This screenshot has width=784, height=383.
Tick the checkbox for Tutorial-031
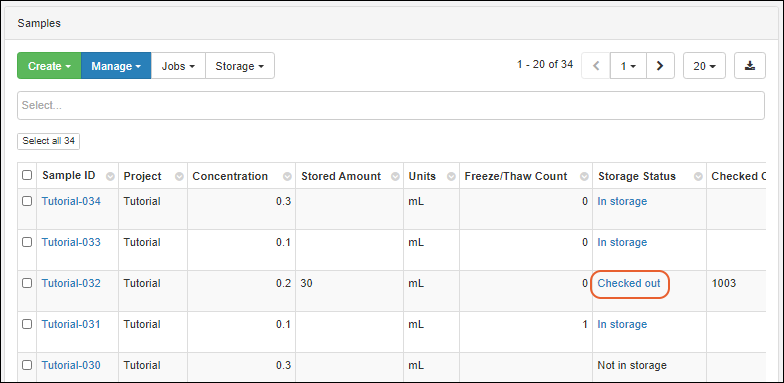27,324
